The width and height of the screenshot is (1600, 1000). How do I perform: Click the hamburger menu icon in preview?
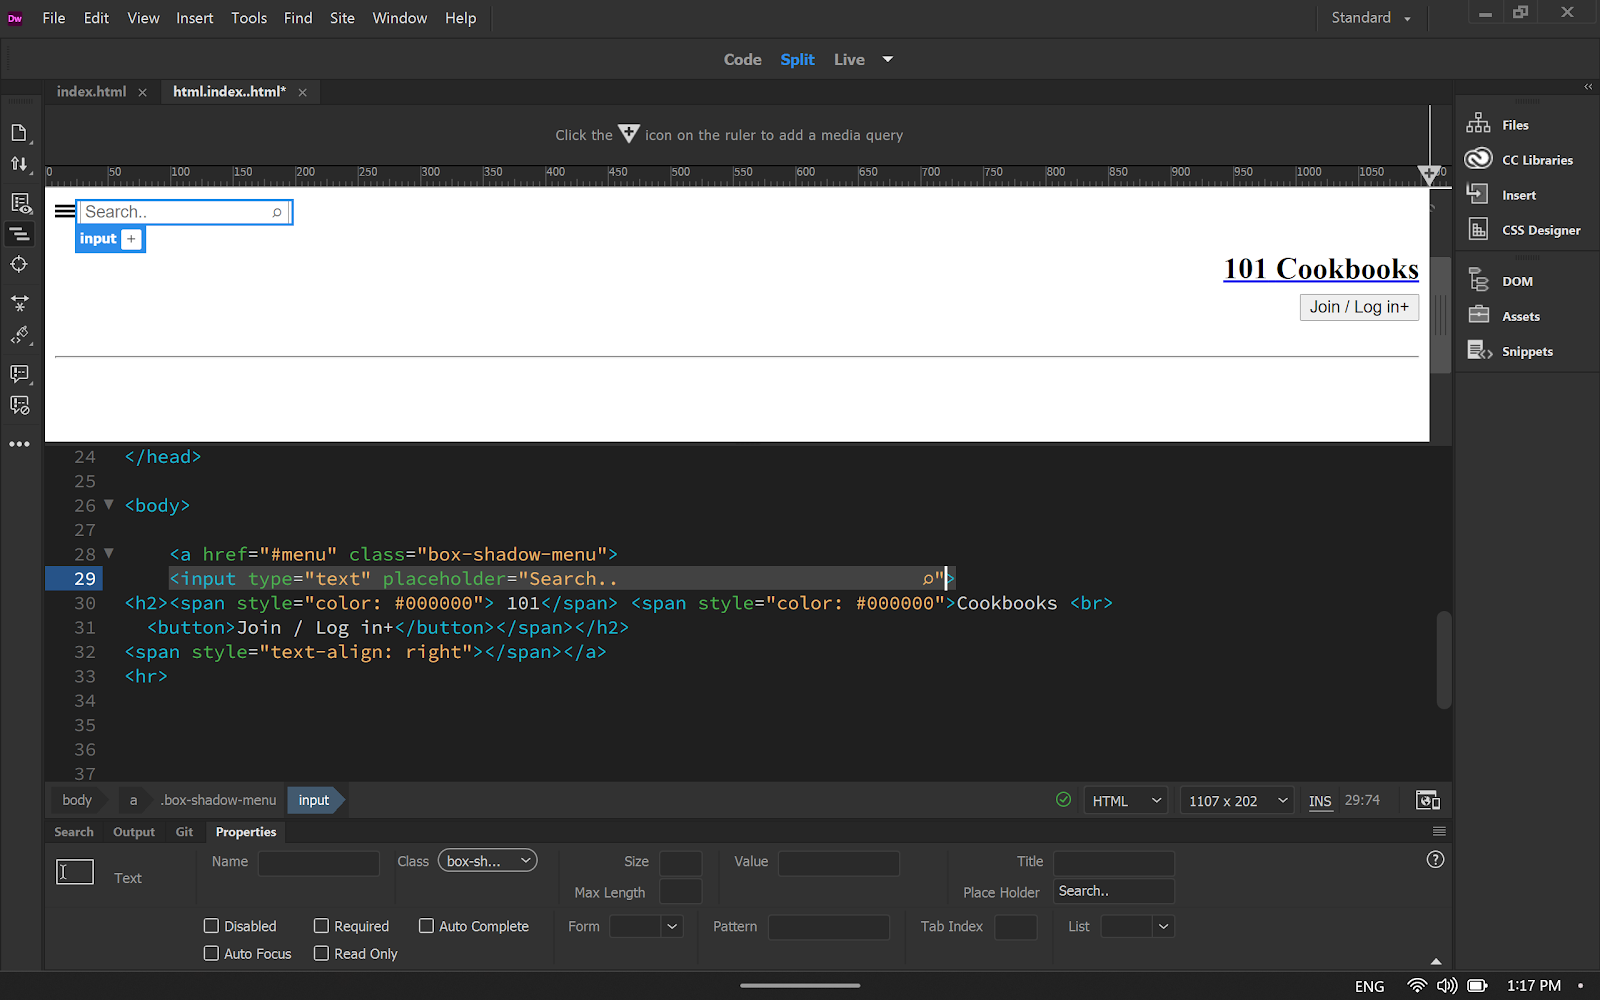[65, 211]
